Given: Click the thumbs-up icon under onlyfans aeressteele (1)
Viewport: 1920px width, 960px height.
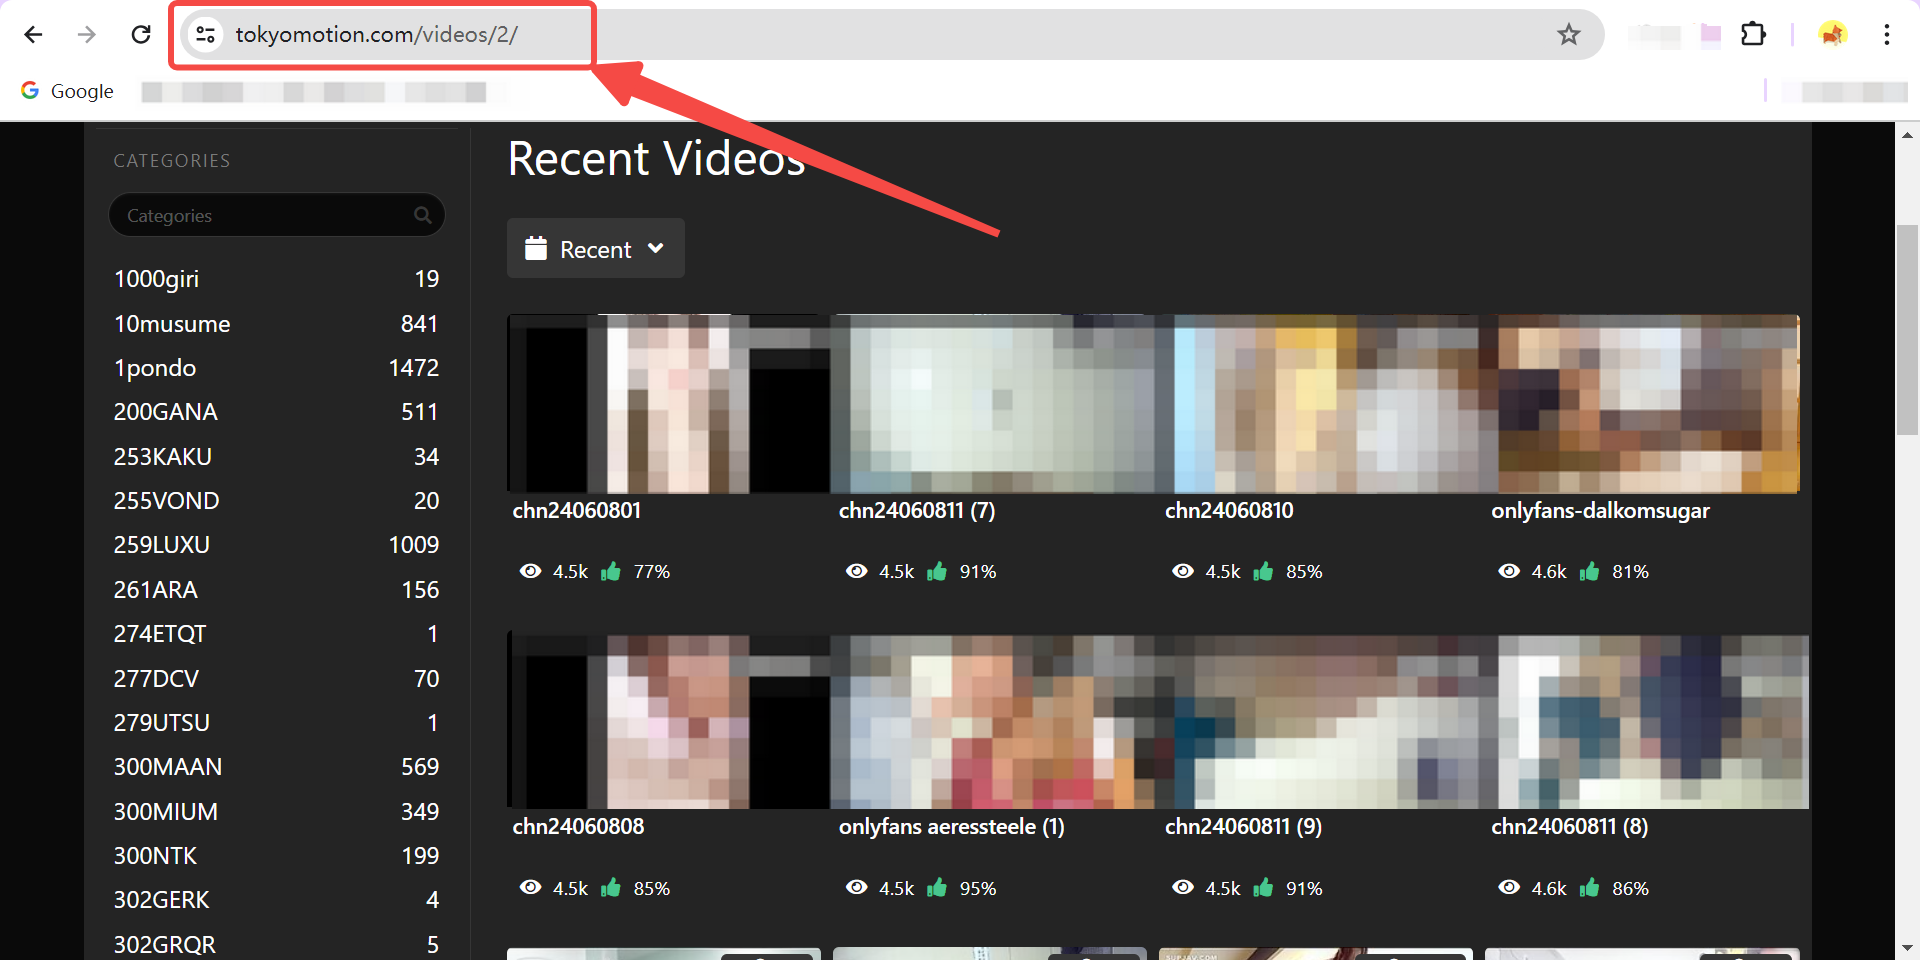Looking at the screenshot, I should pos(937,887).
